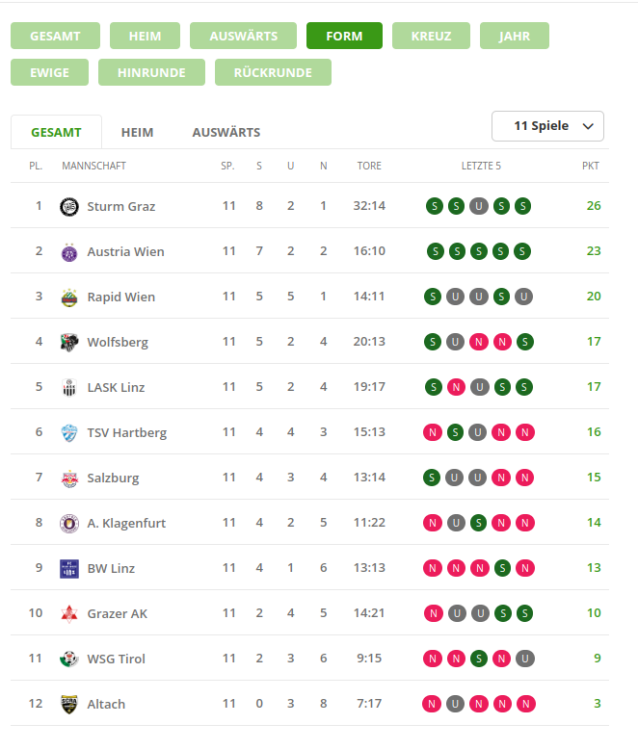Select the Ewige table button
Viewport: 638px width, 750px height.
[50, 73]
